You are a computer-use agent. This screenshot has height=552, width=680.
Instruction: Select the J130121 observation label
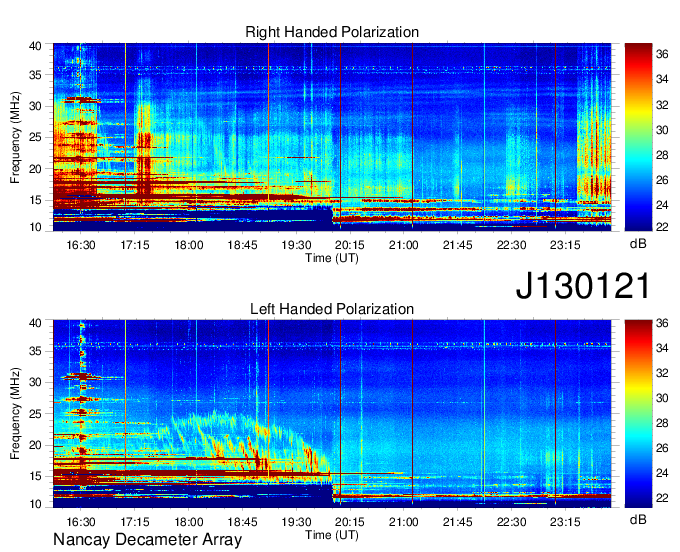point(583,285)
